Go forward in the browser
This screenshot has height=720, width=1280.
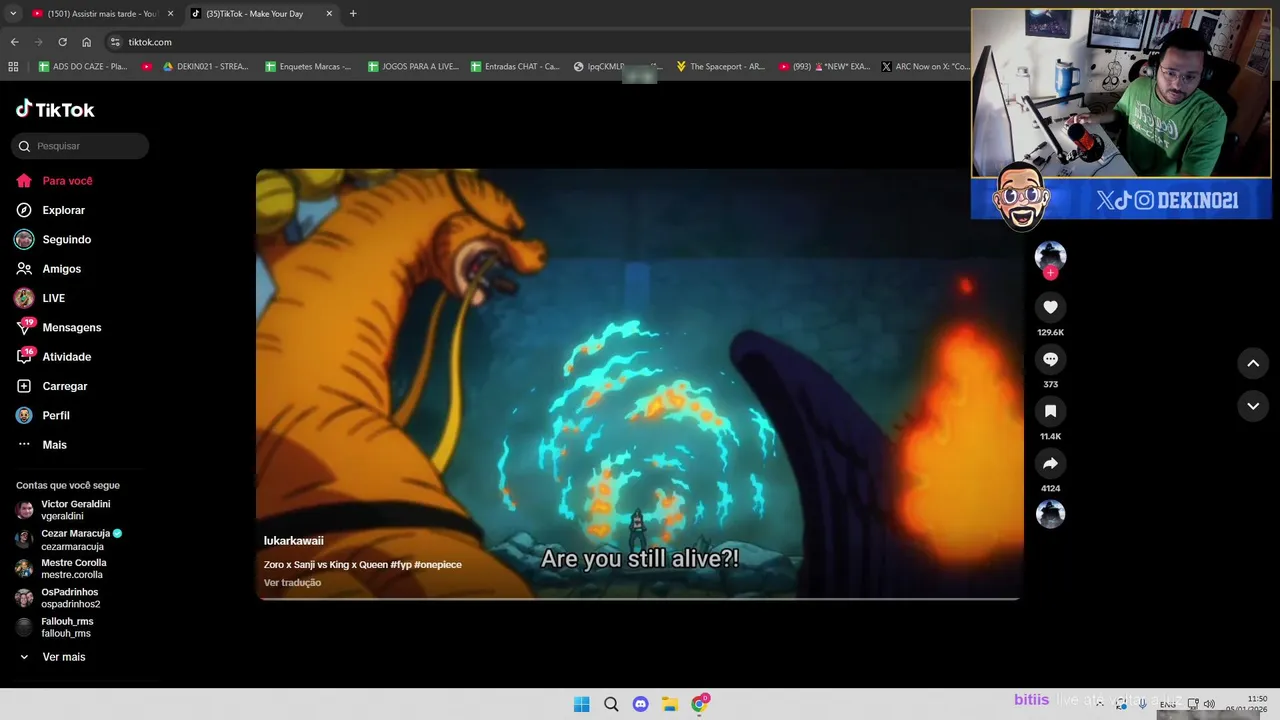point(38,42)
